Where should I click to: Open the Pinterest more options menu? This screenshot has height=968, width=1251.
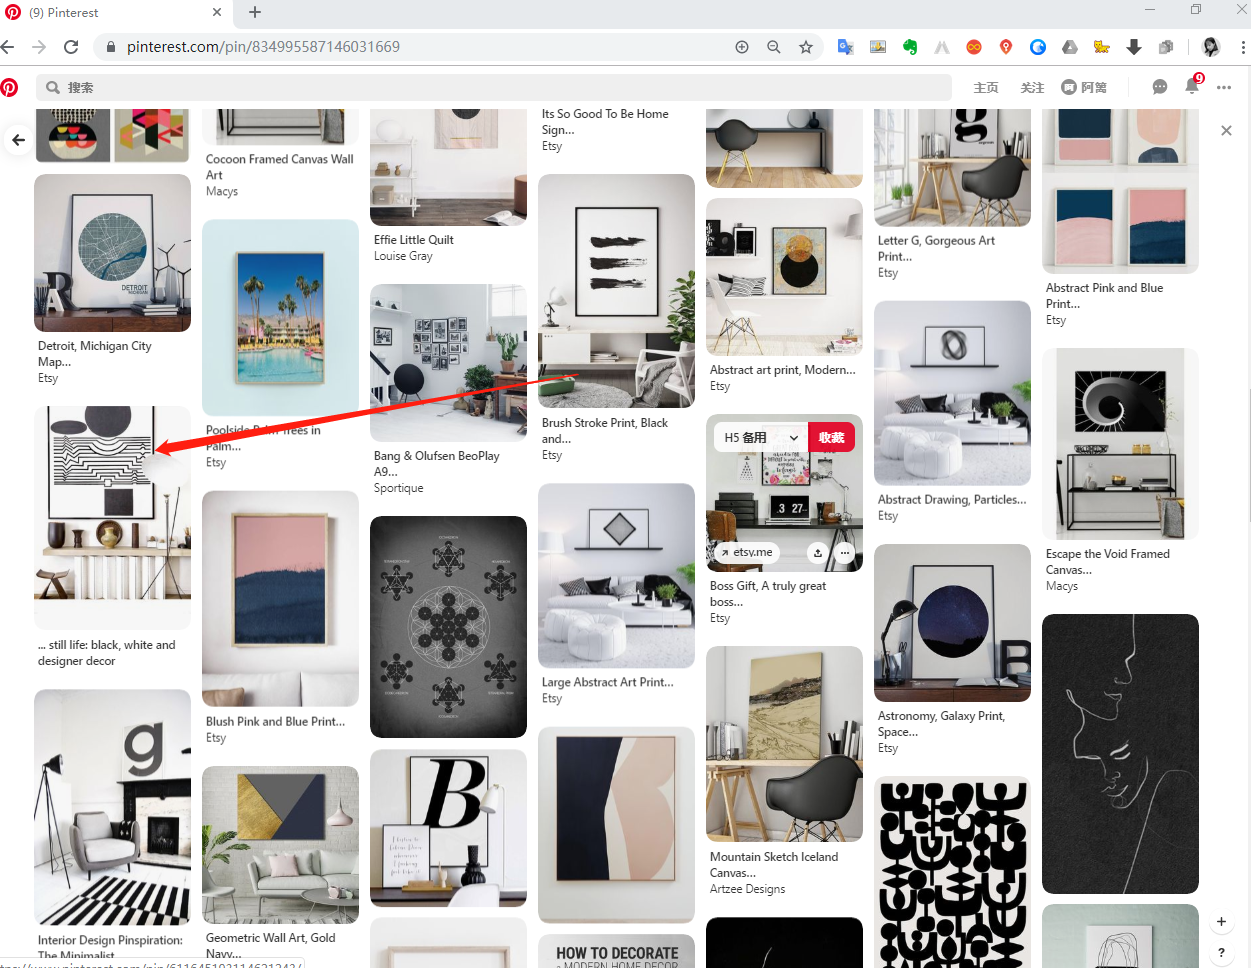[1224, 87]
